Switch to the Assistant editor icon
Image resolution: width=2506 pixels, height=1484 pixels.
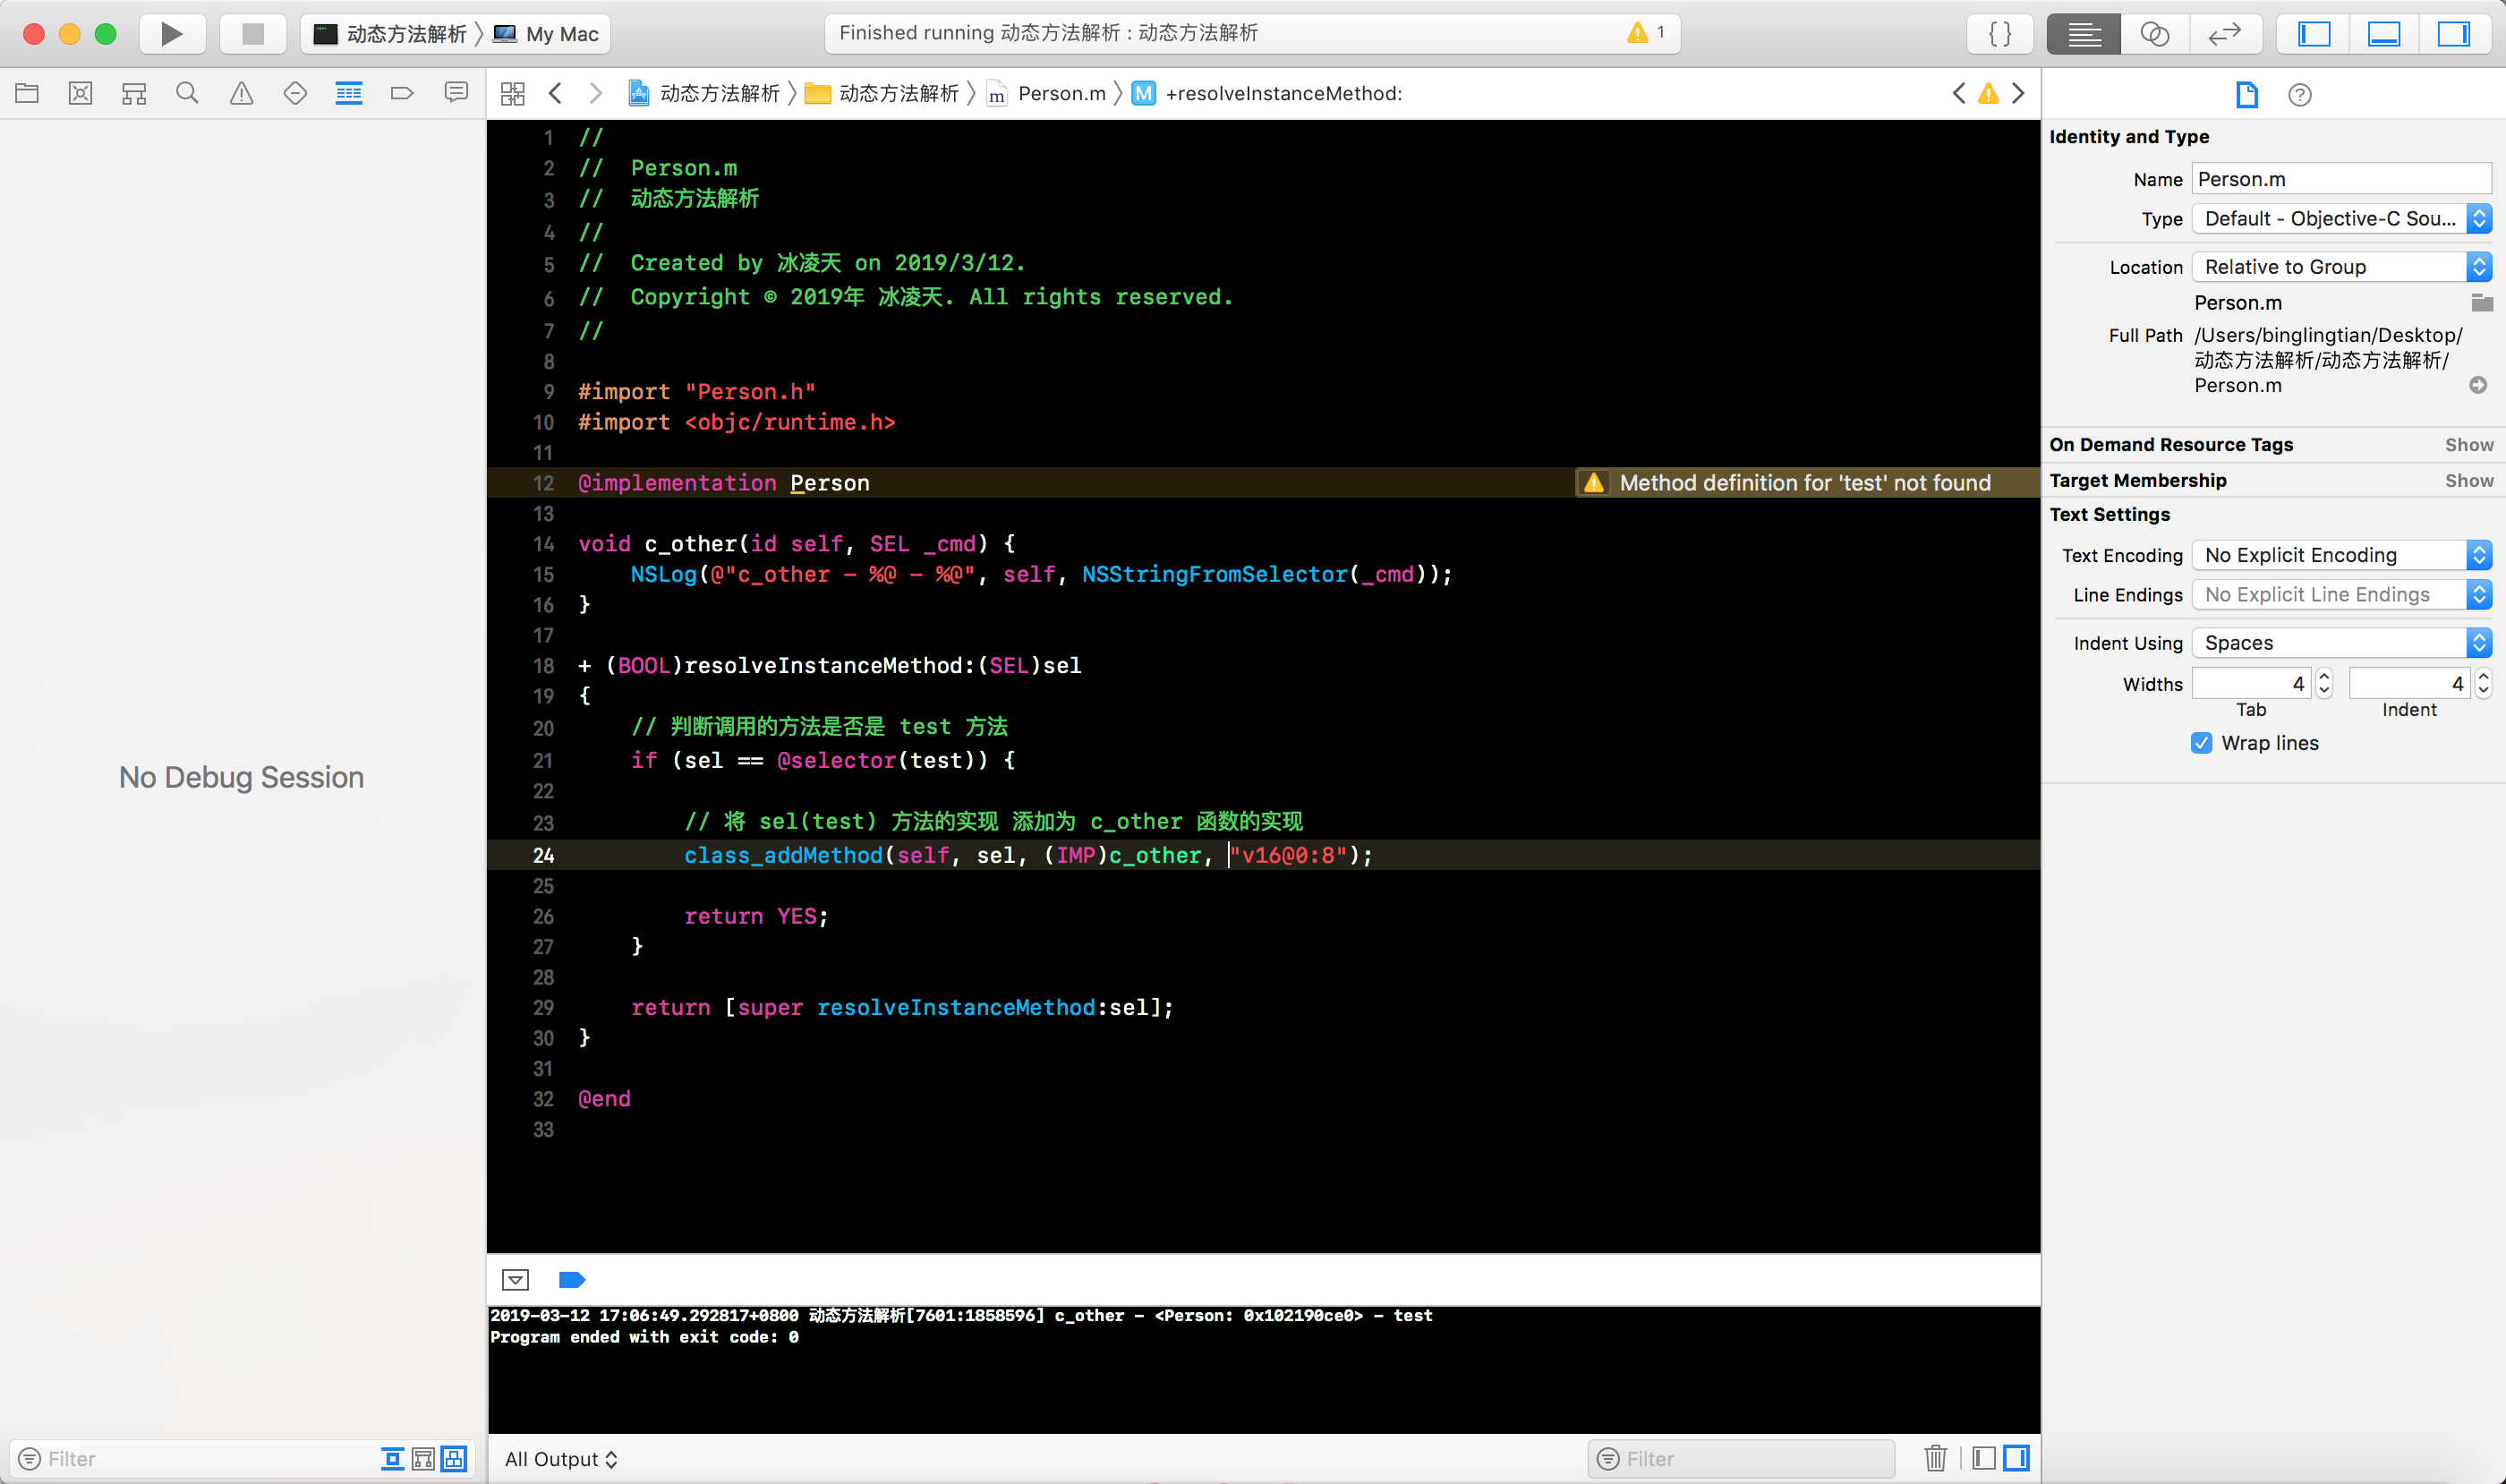click(2154, 34)
